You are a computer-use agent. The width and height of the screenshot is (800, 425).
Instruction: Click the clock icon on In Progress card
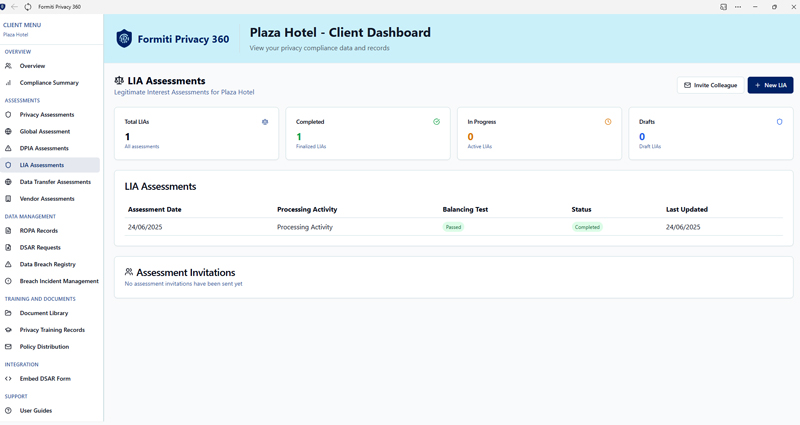[x=608, y=122]
